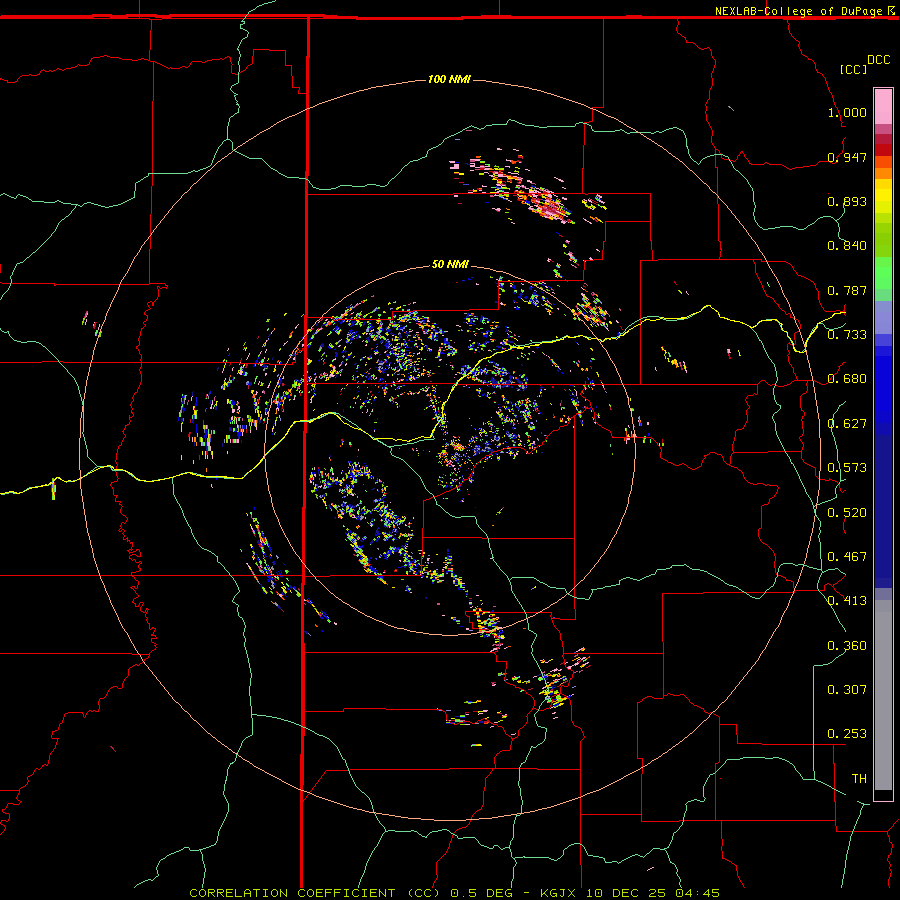Screen dimensions: 900x900
Task: Click the DCC legend title
Action: pos(878,60)
